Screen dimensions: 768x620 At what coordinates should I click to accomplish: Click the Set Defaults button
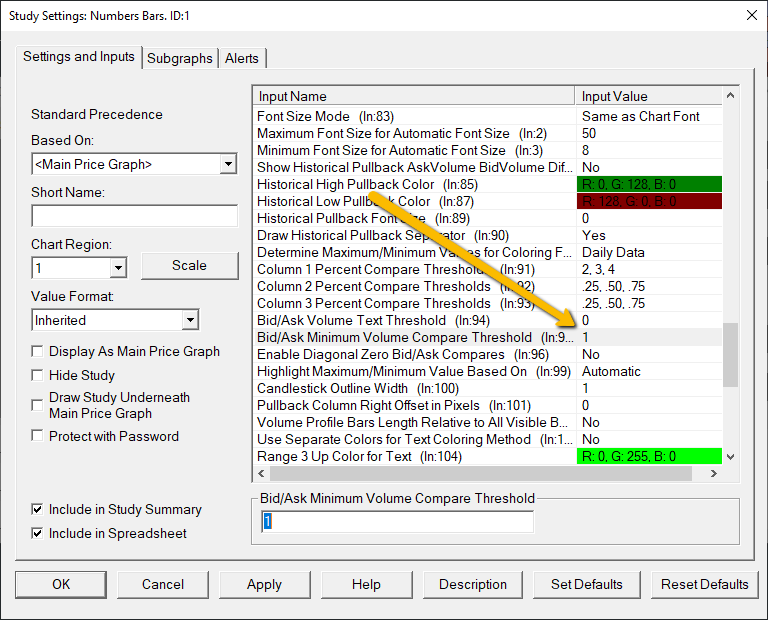tap(586, 584)
